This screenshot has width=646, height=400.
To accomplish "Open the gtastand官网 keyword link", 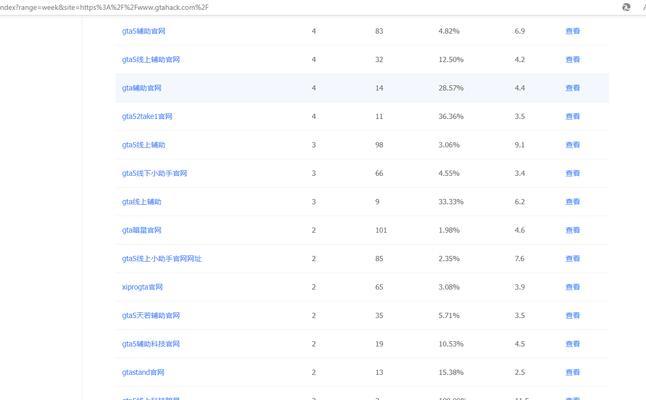I will click(143, 372).
